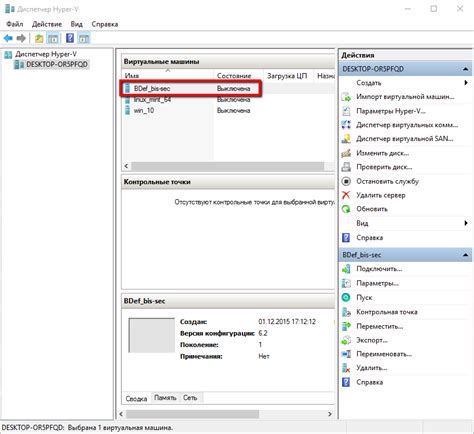The width and height of the screenshot is (474, 434).
Task: Click the red Удалить сервер icon
Action: [346, 195]
